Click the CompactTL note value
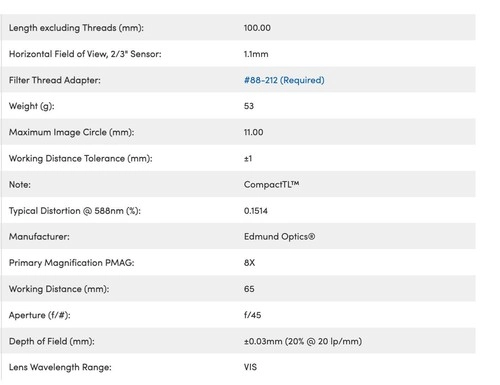 271,184
